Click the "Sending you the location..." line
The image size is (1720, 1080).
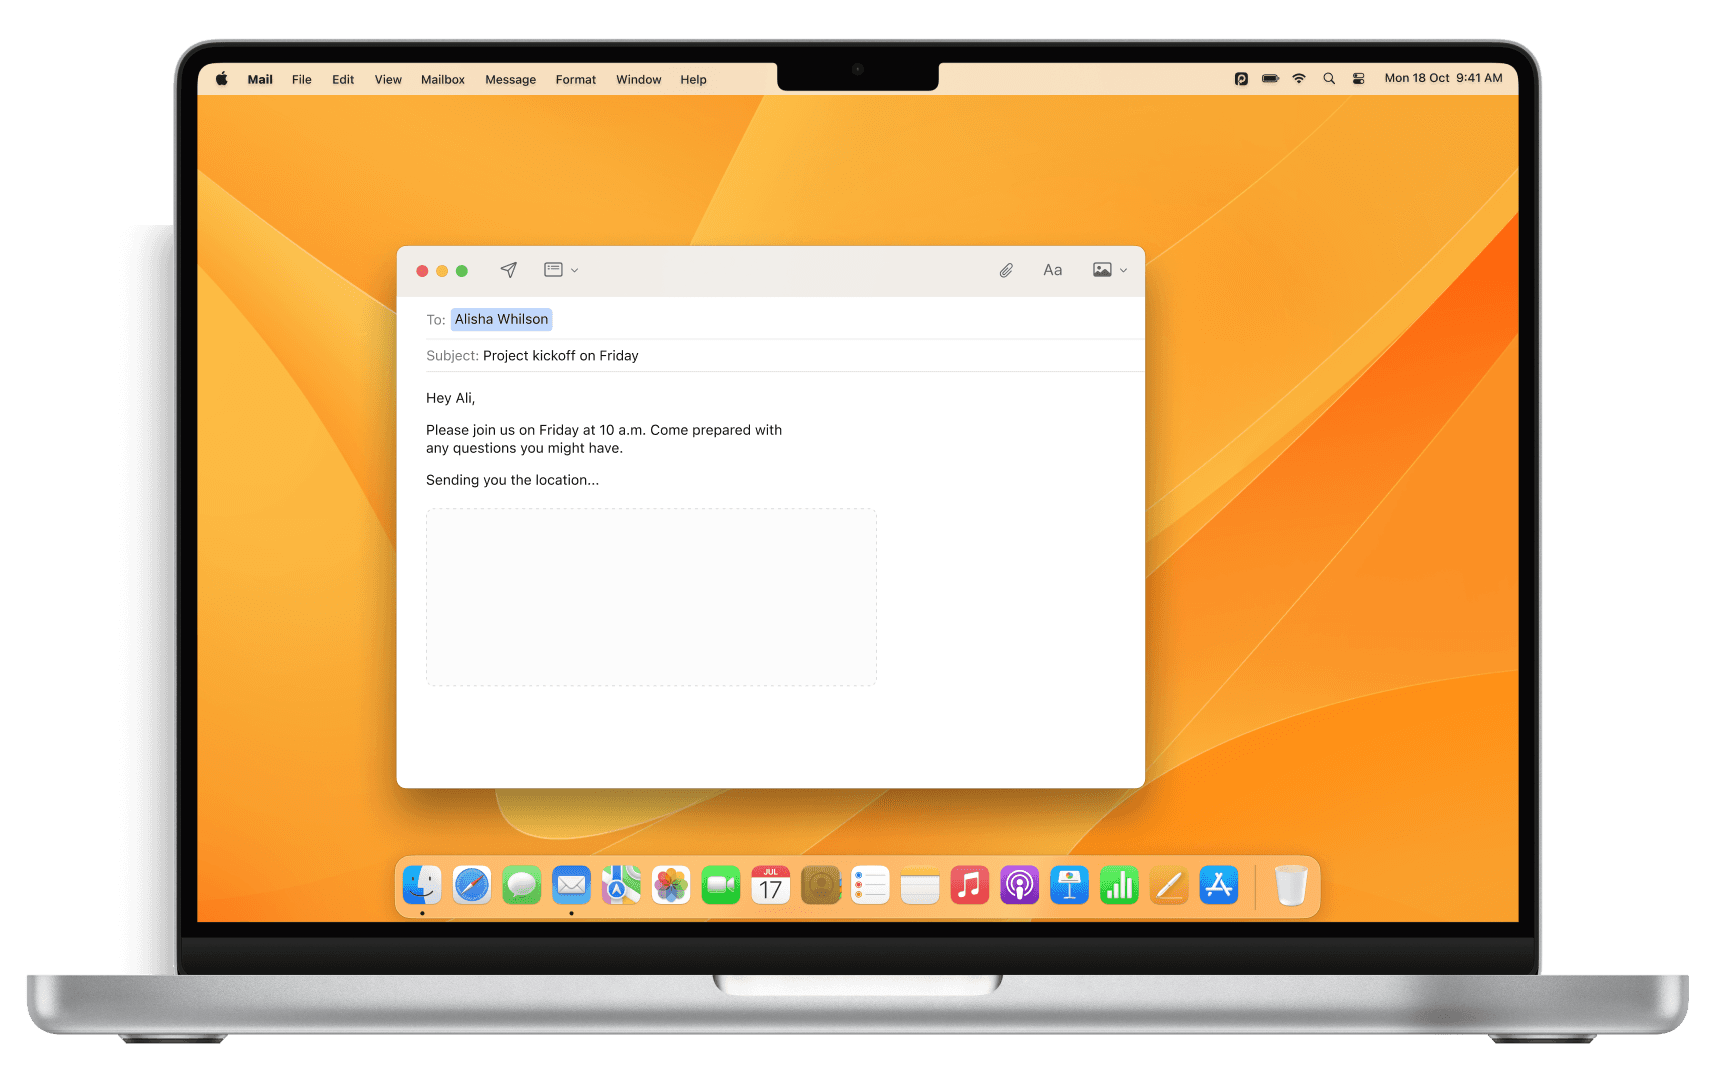(x=512, y=480)
